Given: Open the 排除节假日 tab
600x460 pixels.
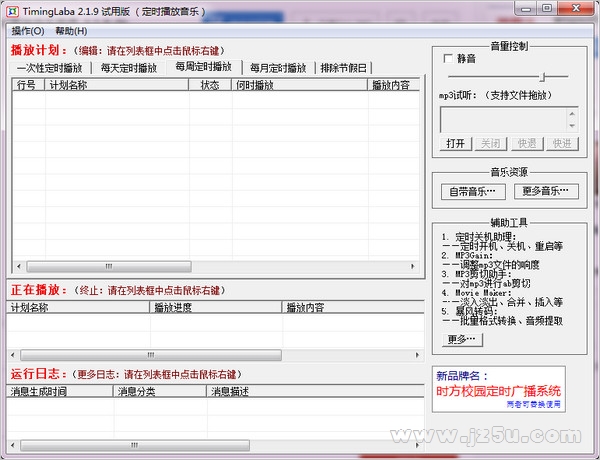Looking at the screenshot, I should click(344, 68).
